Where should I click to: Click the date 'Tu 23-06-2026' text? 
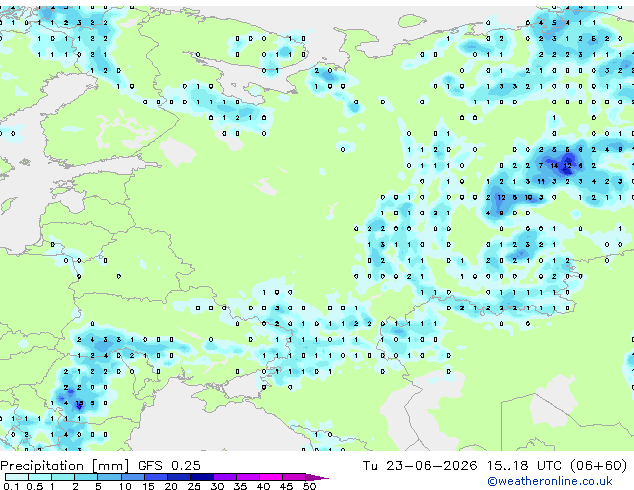[x=420, y=466]
